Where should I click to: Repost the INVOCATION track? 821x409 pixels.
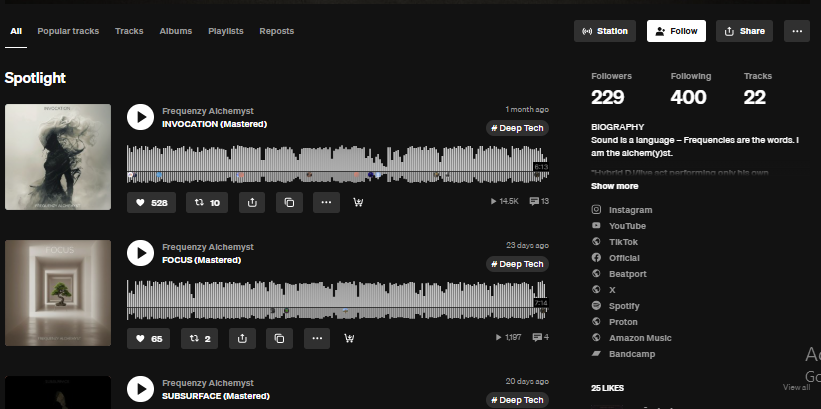(x=207, y=202)
